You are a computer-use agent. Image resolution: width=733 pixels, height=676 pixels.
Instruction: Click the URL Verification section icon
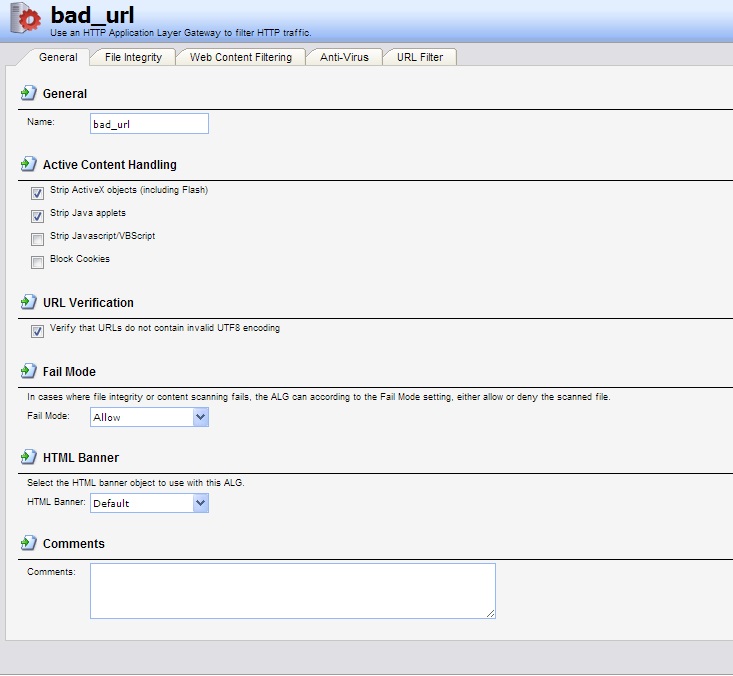(x=29, y=302)
